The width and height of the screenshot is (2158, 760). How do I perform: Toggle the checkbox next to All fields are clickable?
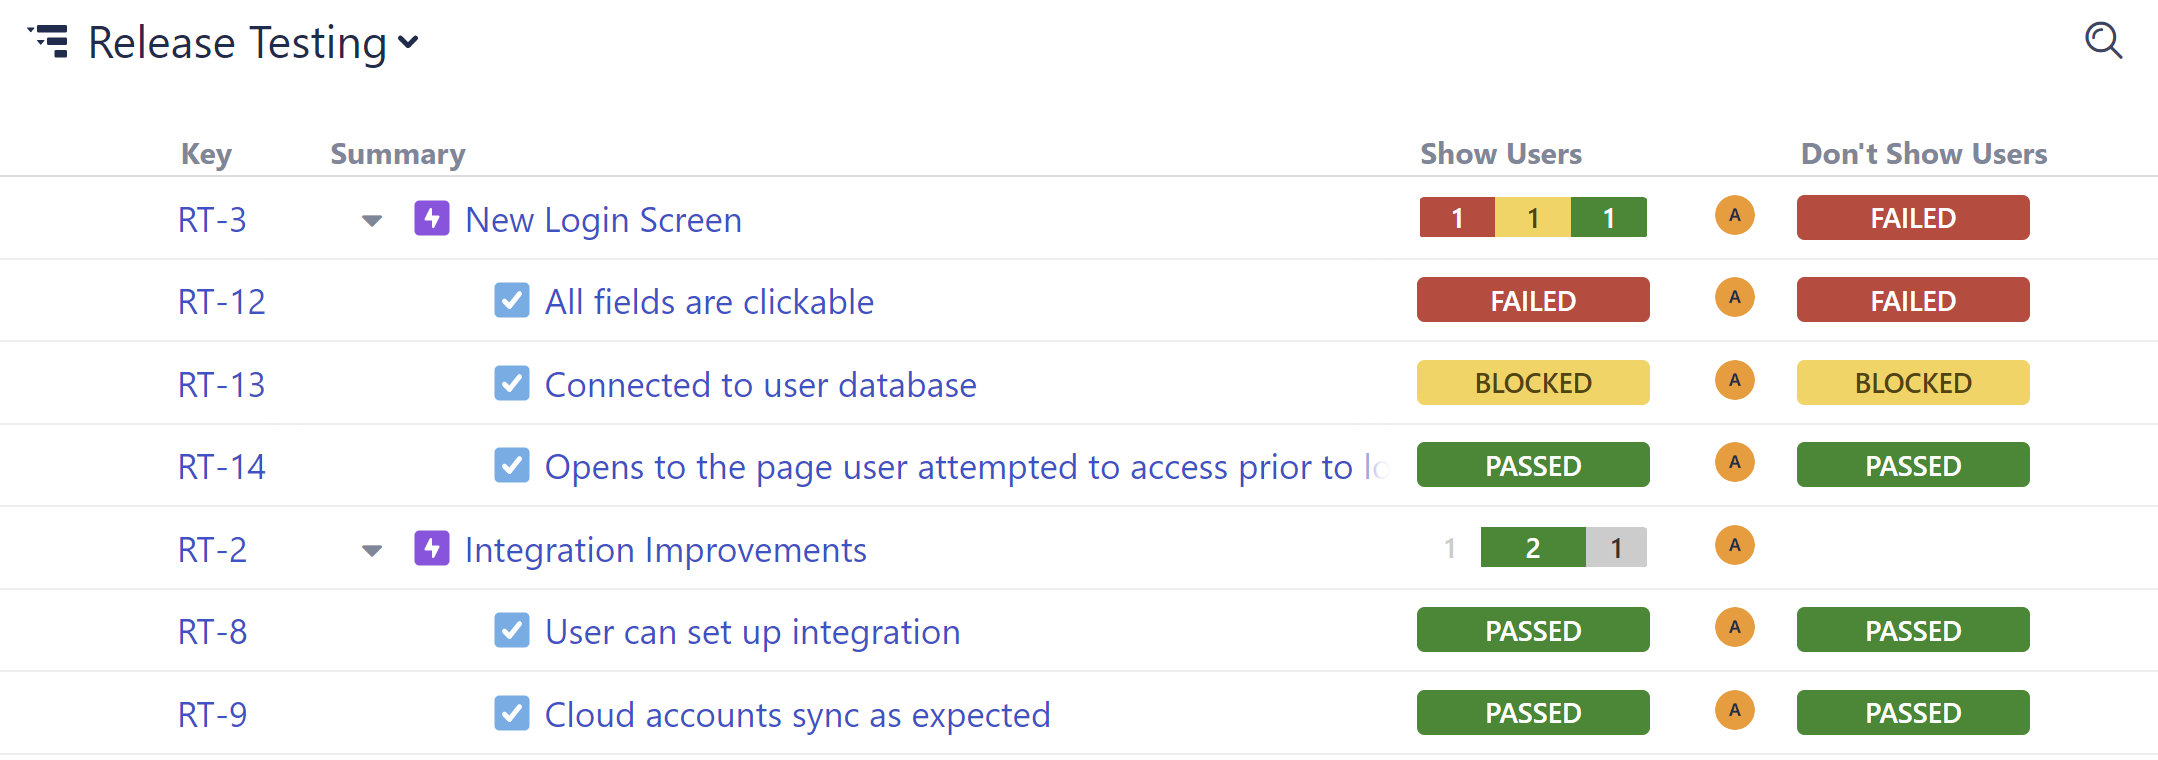click(x=511, y=300)
